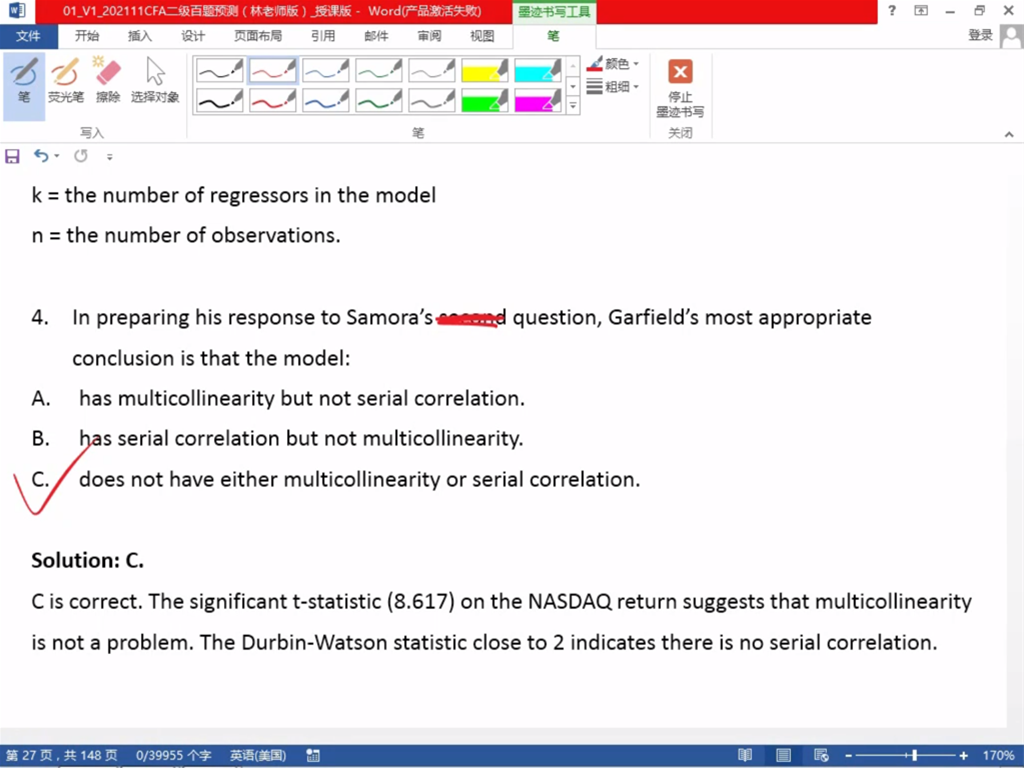Click the Save icon in quick access toolbar
The width and height of the screenshot is (1024, 768).
coord(13,156)
